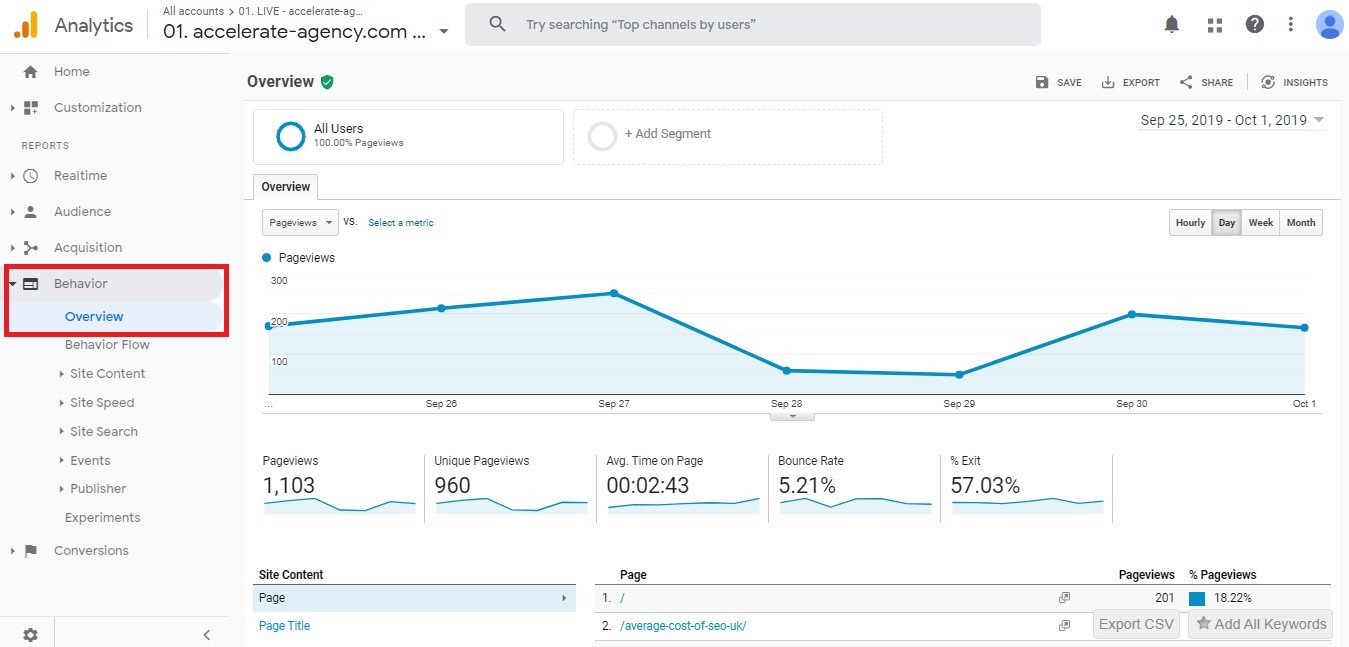1349x647 pixels.
Task: Open the help question mark icon
Action: [x=1255, y=25]
